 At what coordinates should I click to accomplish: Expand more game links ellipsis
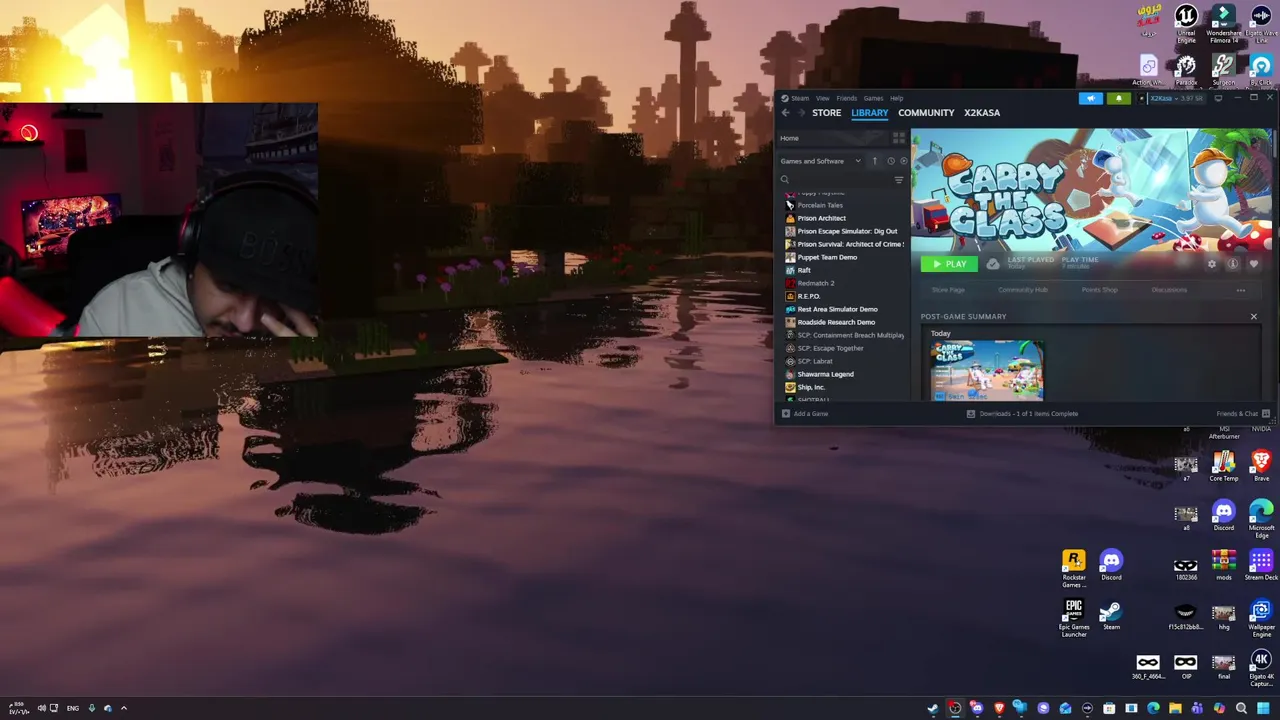(x=1241, y=290)
